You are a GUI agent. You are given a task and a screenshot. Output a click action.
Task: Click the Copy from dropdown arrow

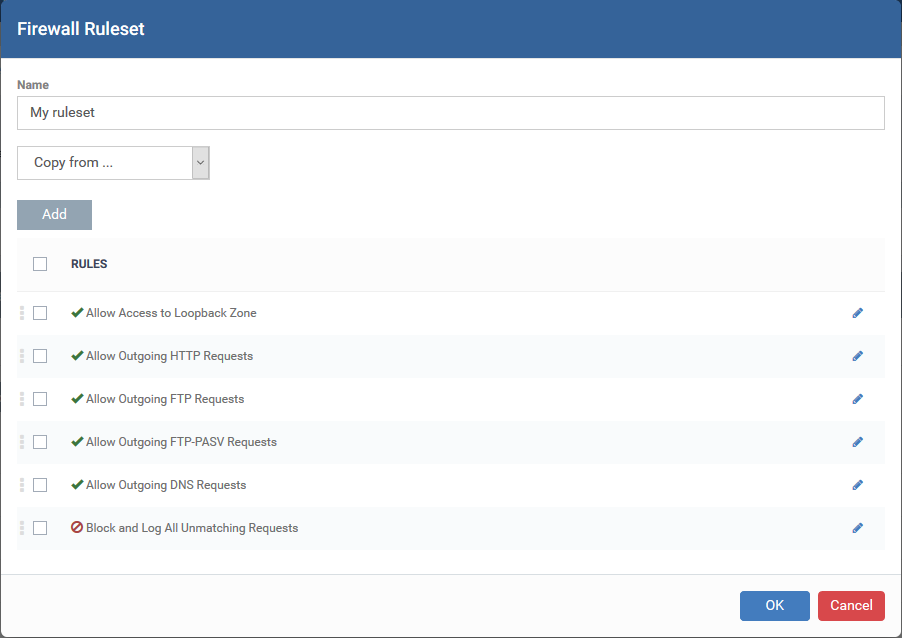point(200,163)
